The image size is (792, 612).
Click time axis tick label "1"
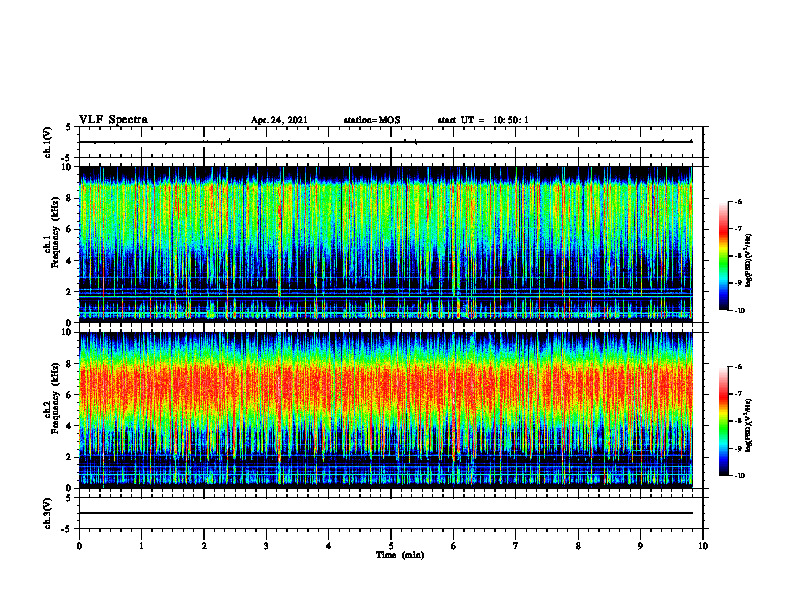point(141,546)
